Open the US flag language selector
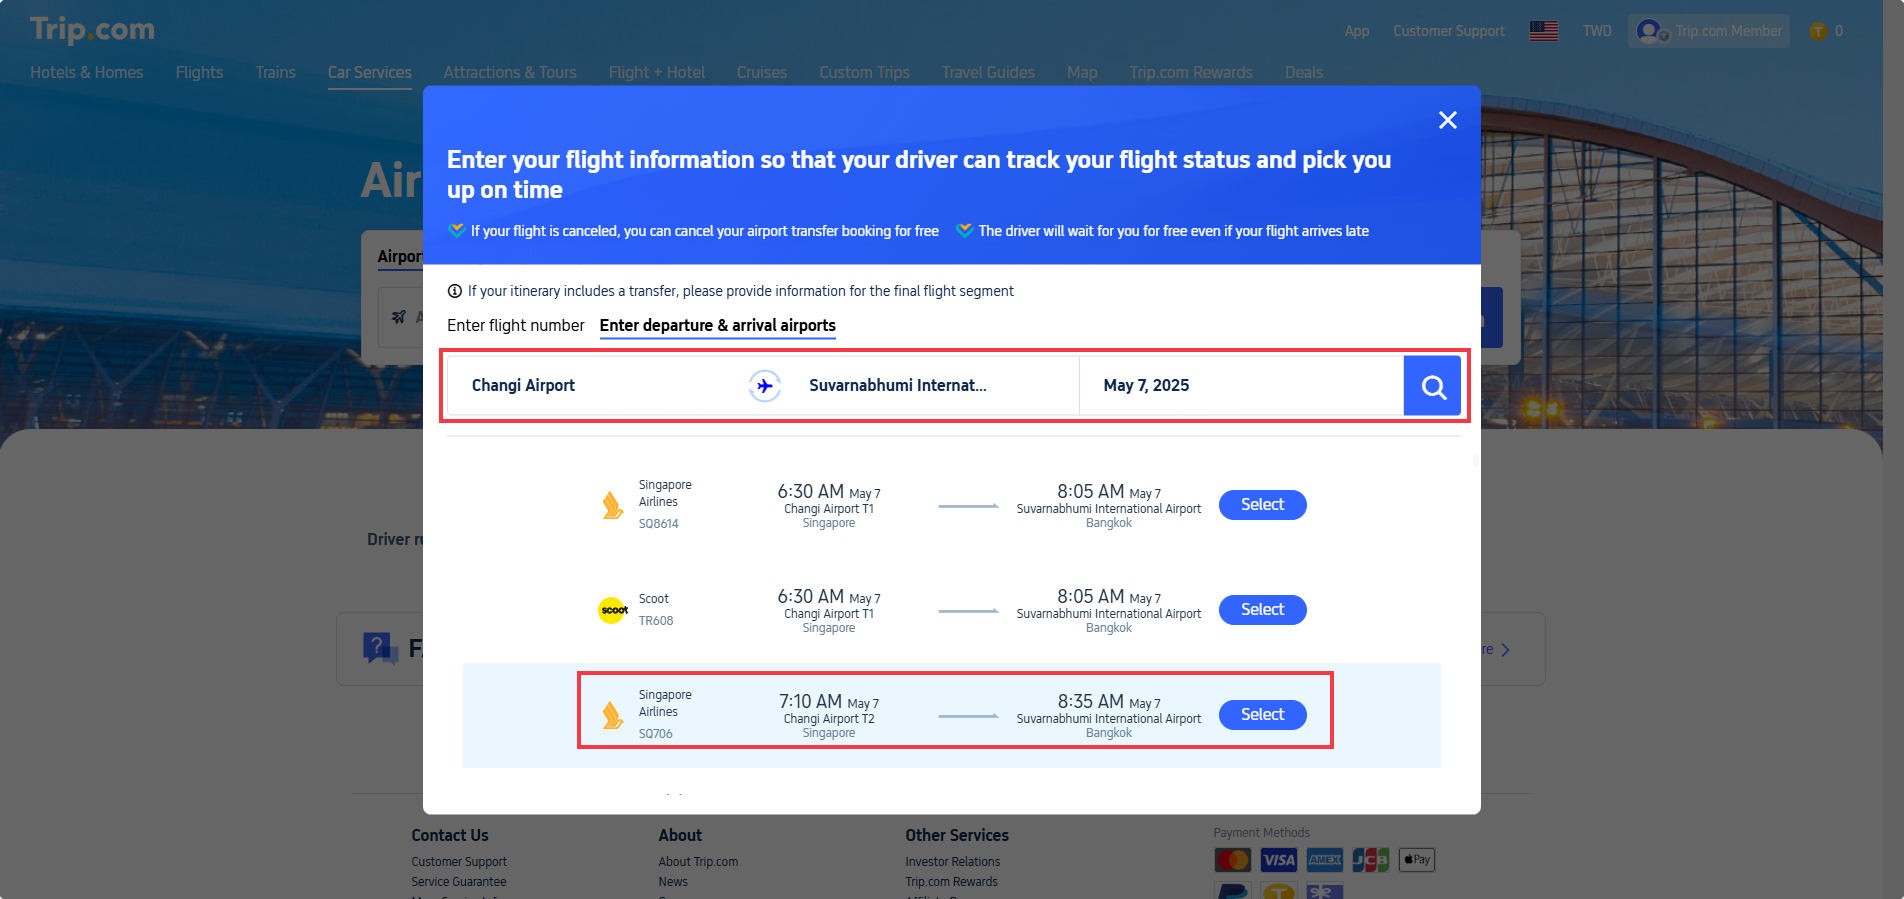 pos(1543,30)
